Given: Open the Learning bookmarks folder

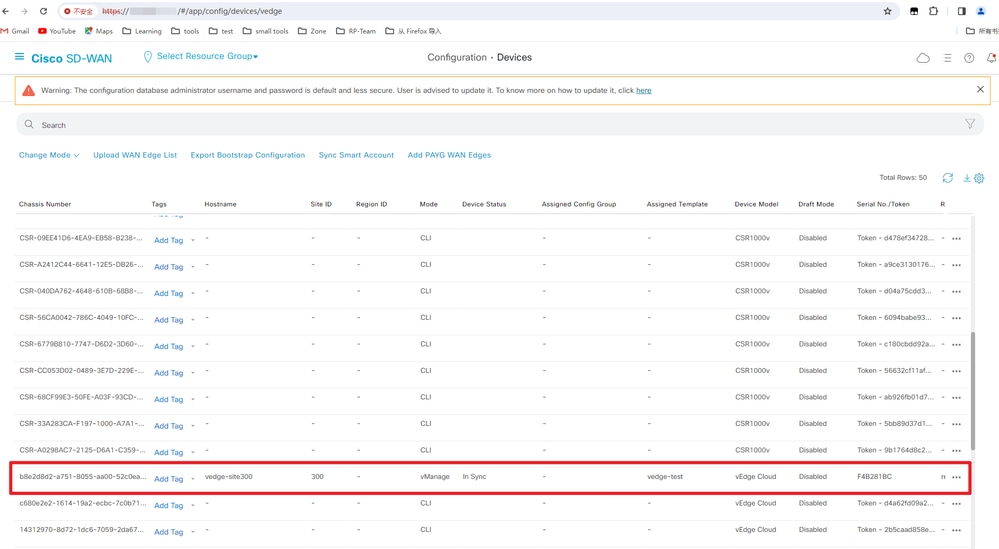Looking at the screenshot, I should 142,31.
